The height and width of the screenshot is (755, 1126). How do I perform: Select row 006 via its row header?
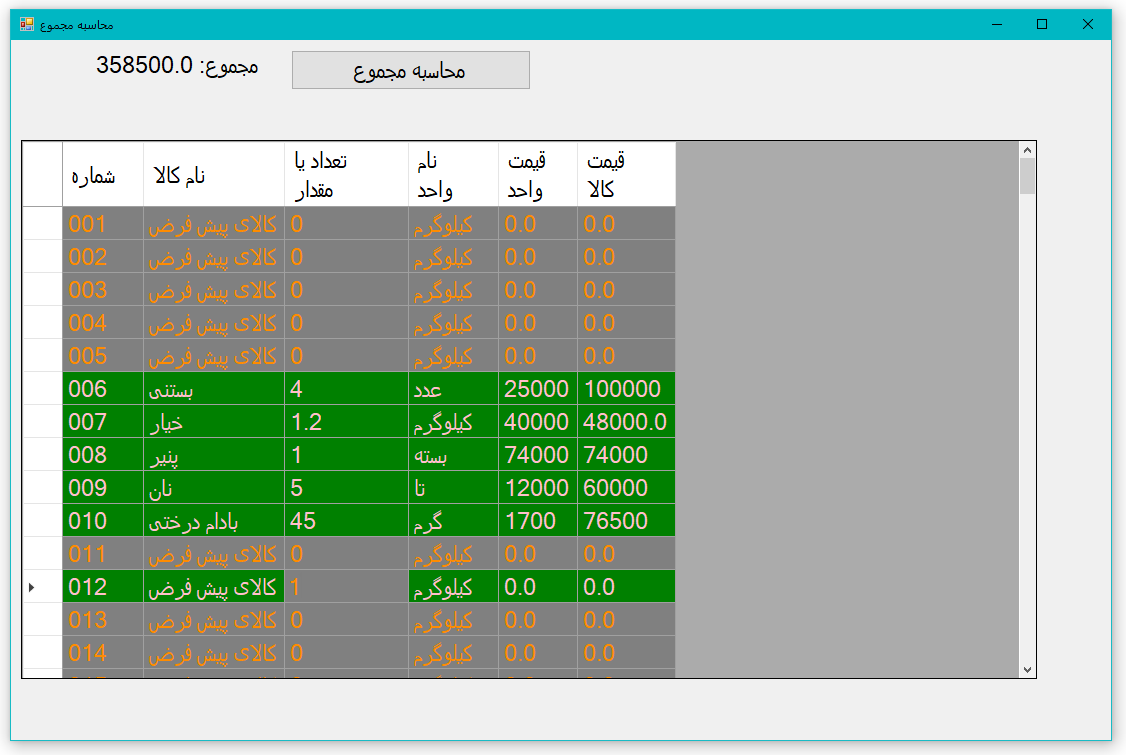click(42, 389)
